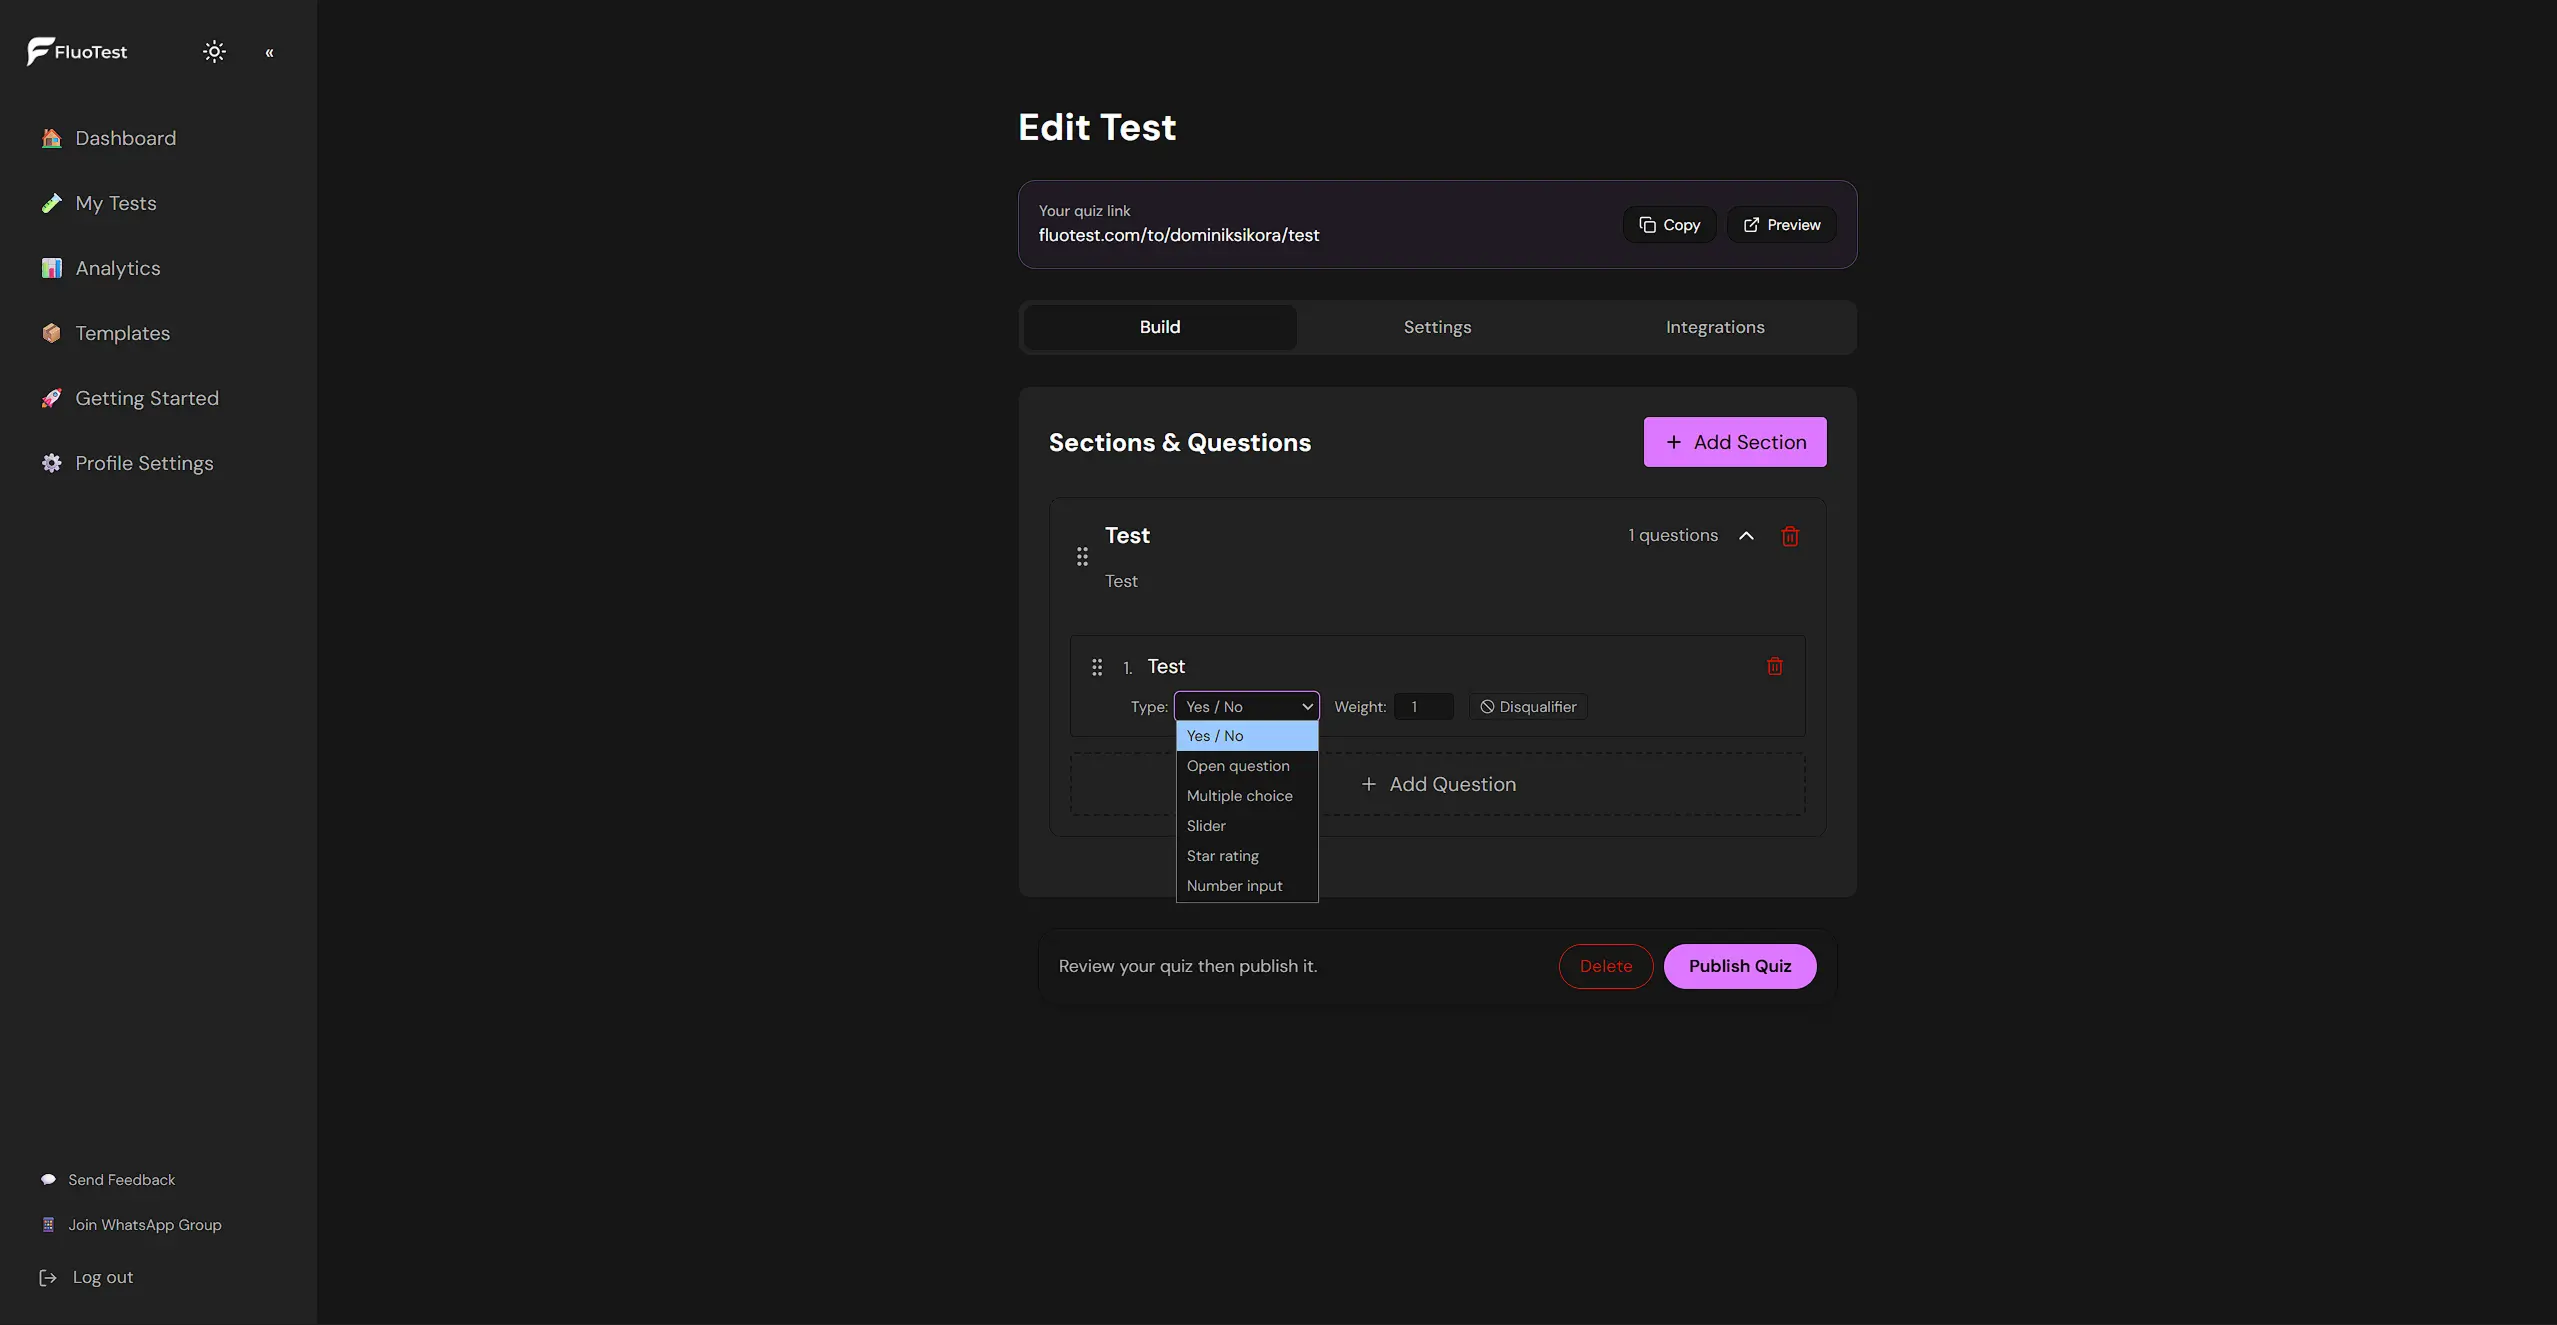Click the Copy quiz link button
Screen dimensions: 2557x1325
1669,225
